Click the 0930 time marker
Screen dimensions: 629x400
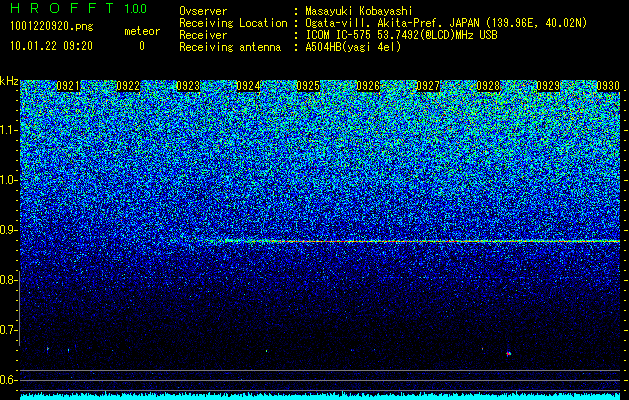[x=608, y=86]
